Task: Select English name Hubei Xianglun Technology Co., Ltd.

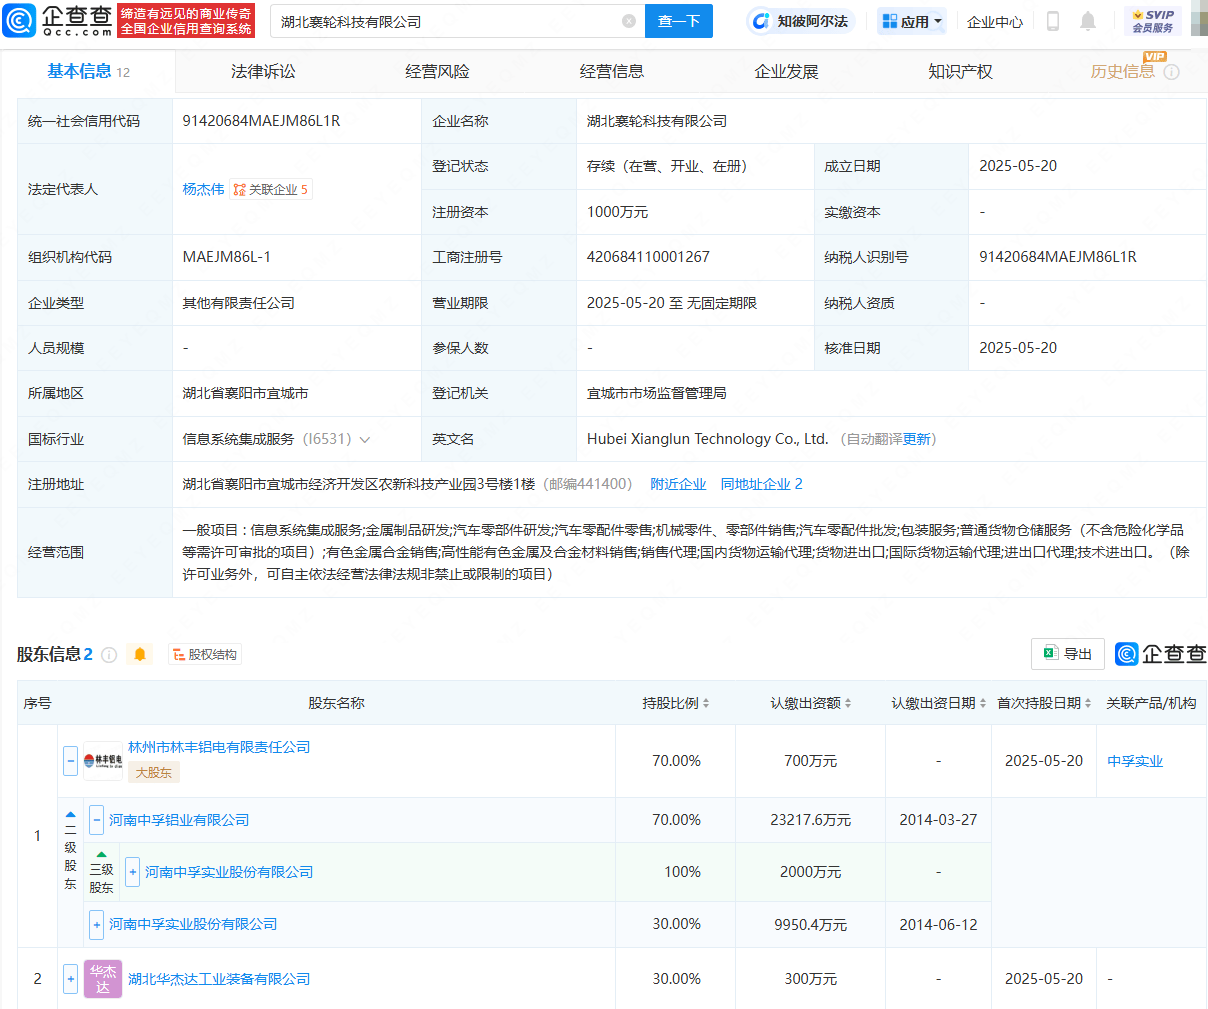Action: coord(707,439)
